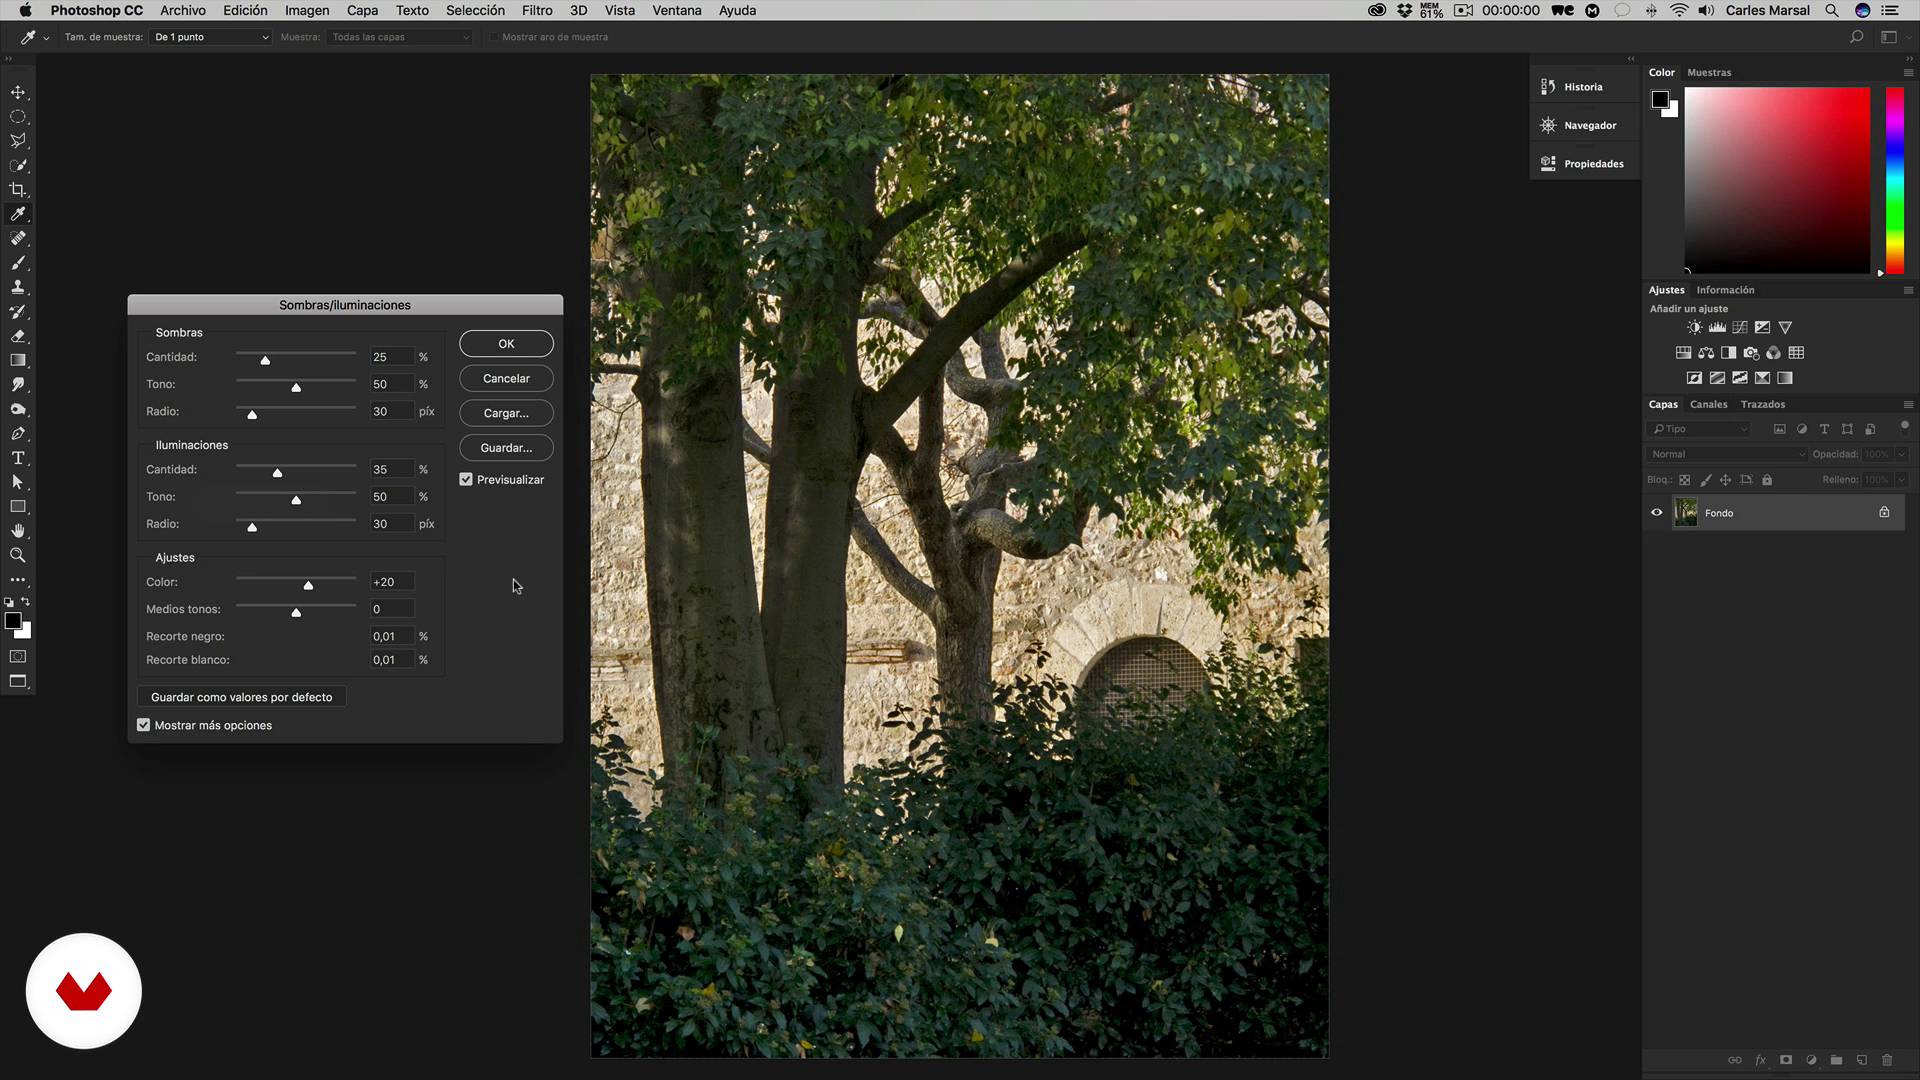The height and width of the screenshot is (1080, 1920).
Task: Switch to the Canales tab
Action: pos(1709,404)
